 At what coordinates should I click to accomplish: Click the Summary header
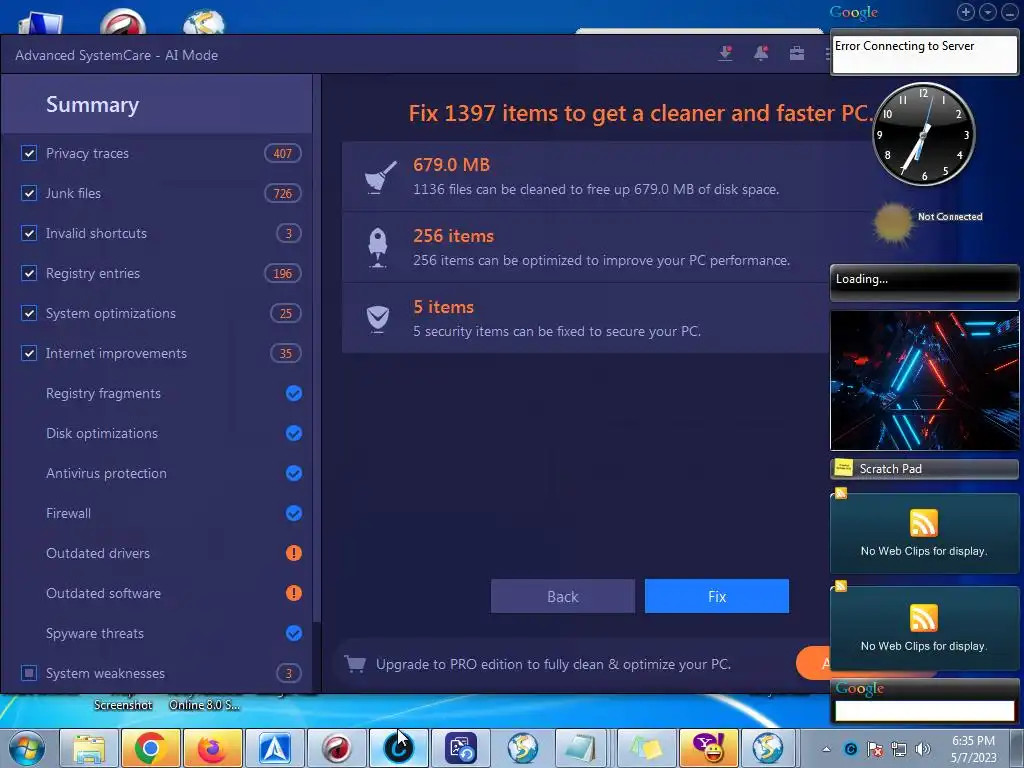point(92,104)
